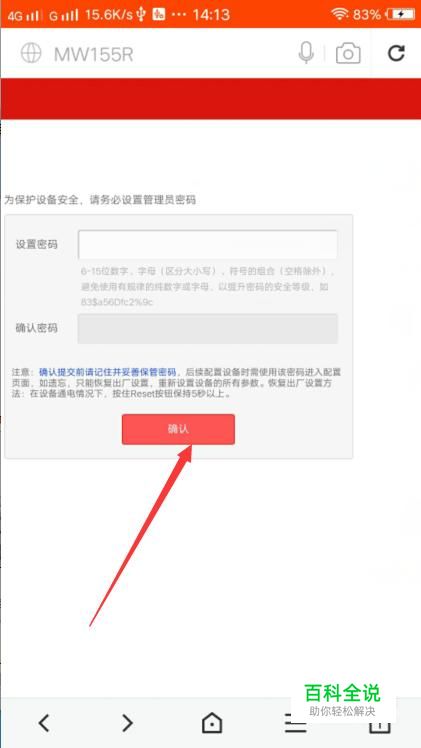Focus the 确认密码 confirmation field
421x748 pixels.
point(208,328)
